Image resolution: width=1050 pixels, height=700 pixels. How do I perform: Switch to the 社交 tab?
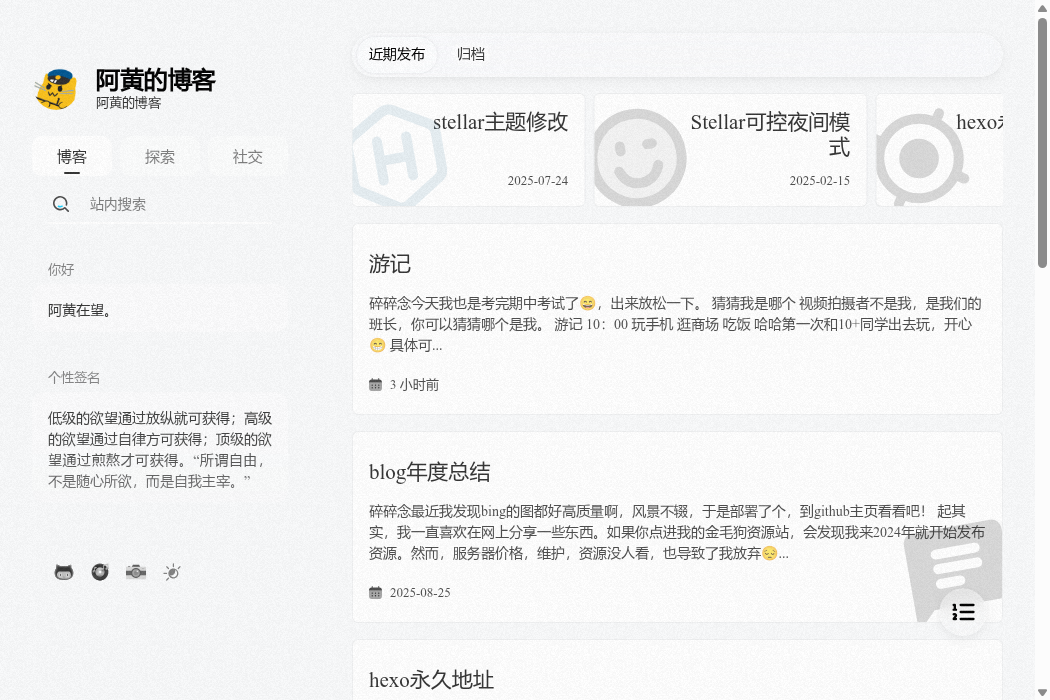pos(248,157)
